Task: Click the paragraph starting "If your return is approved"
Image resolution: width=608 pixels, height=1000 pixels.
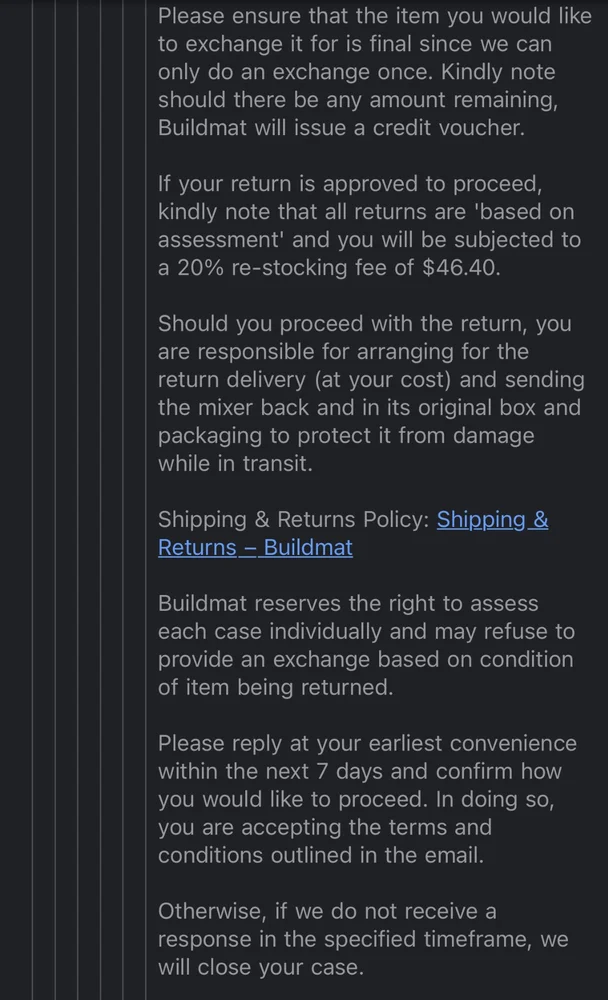Action: point(368,226)
